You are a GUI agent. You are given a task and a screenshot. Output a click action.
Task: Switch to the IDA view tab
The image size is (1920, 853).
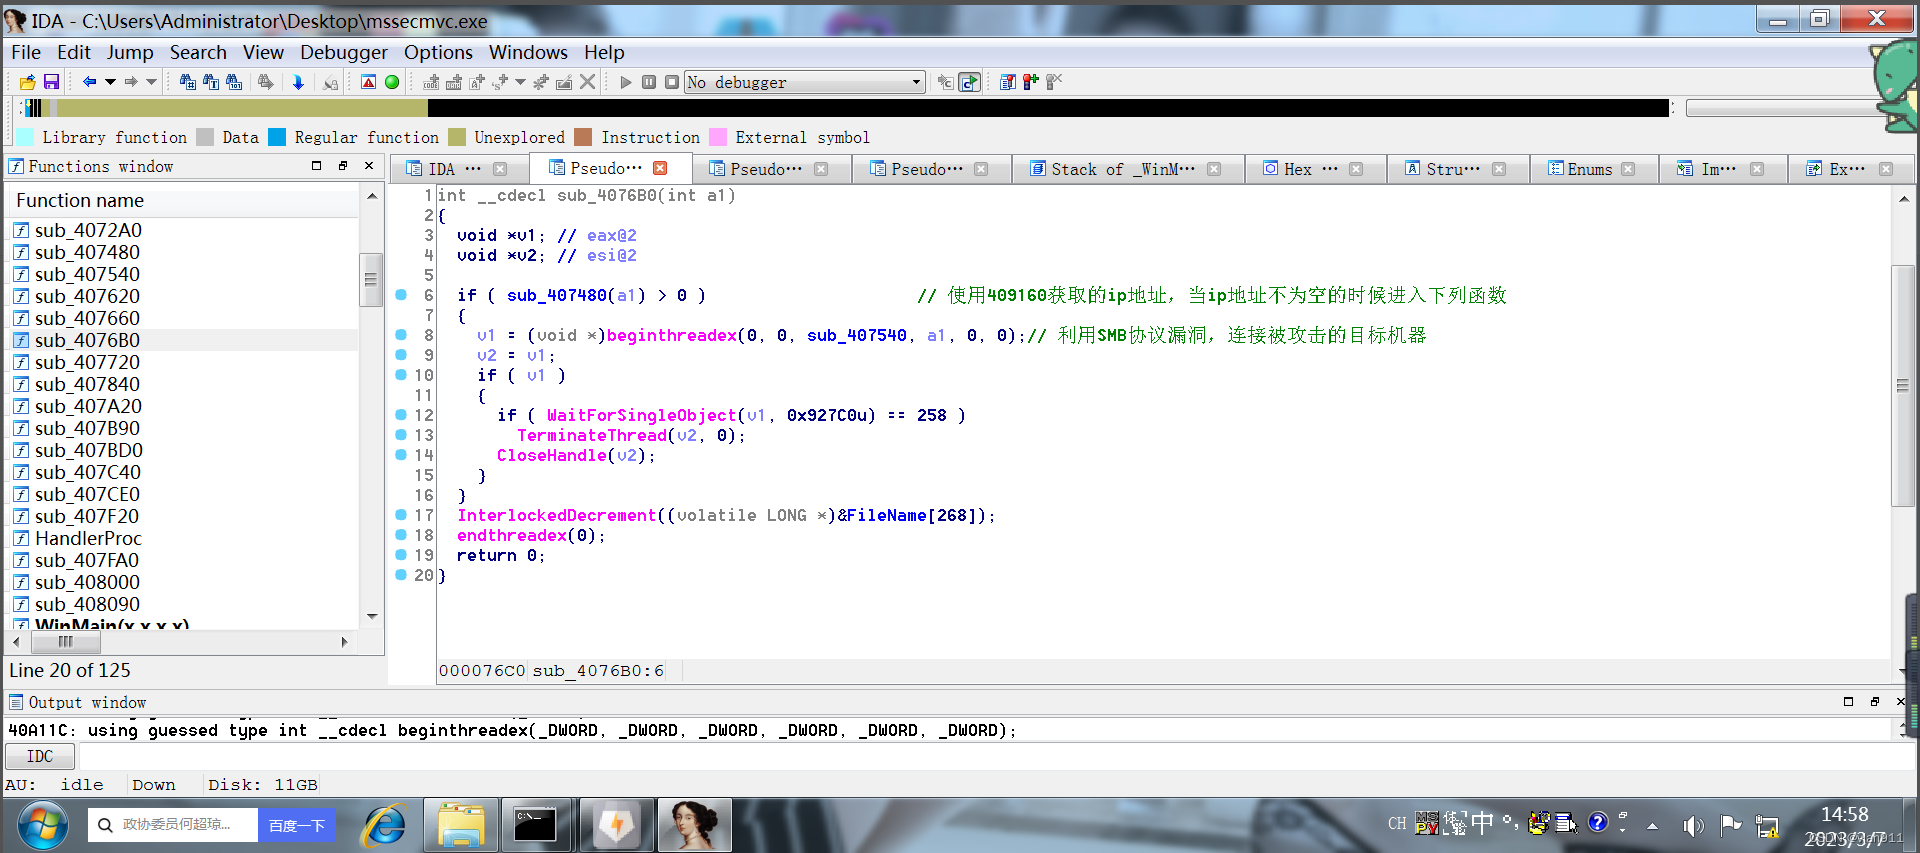(x=455, y=169)
